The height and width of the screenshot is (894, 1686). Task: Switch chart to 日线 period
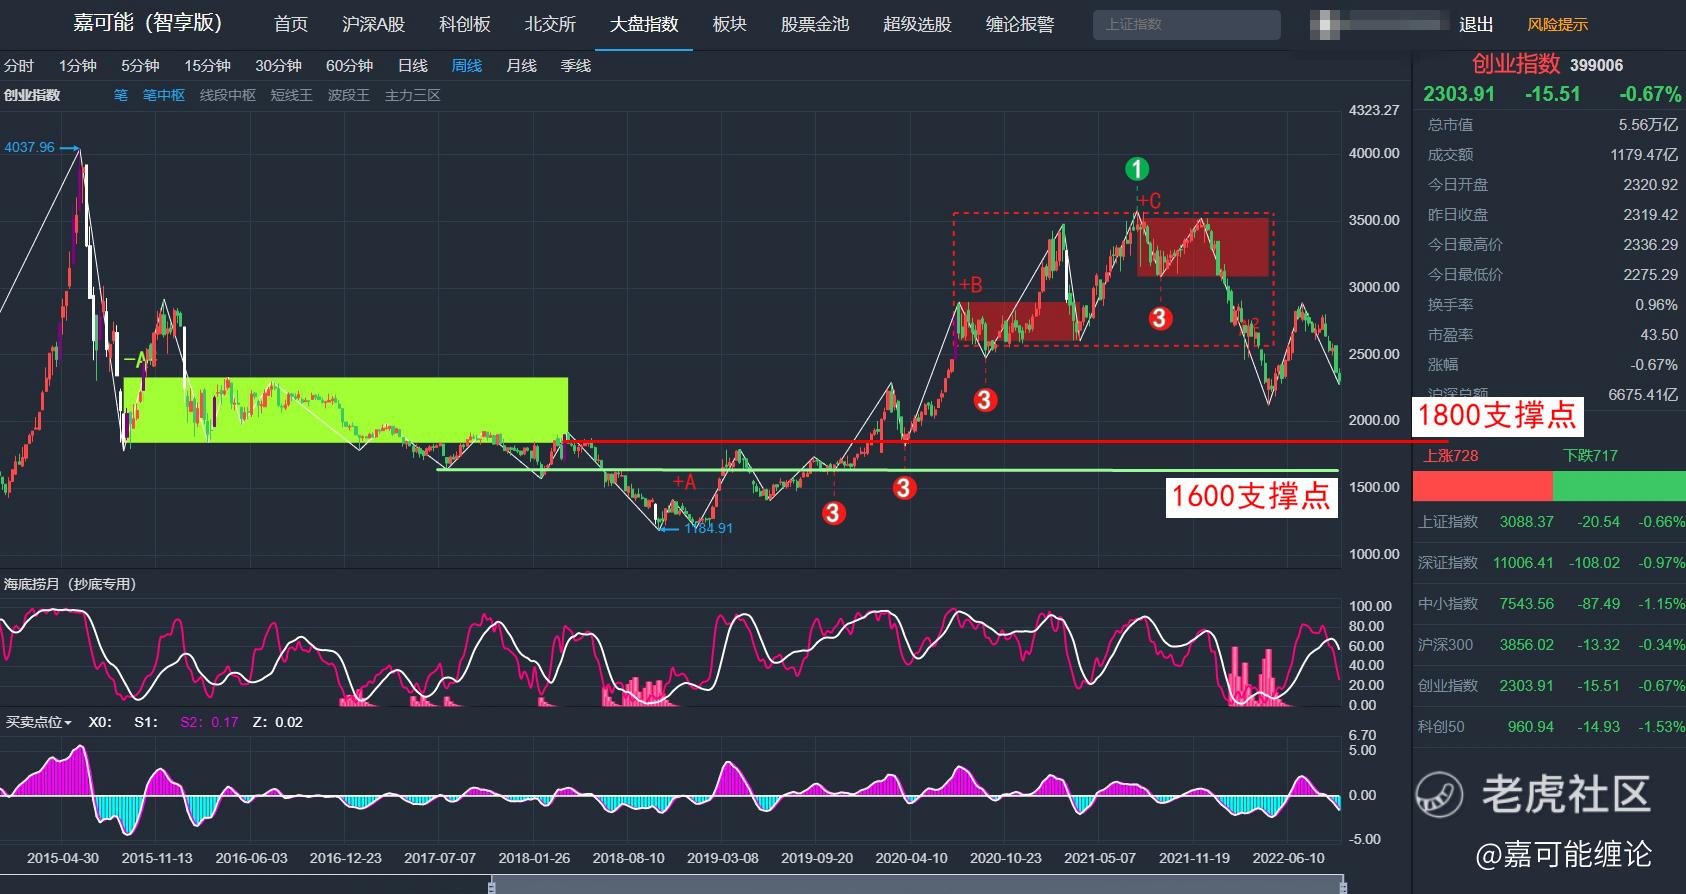[x=412, y=66]
